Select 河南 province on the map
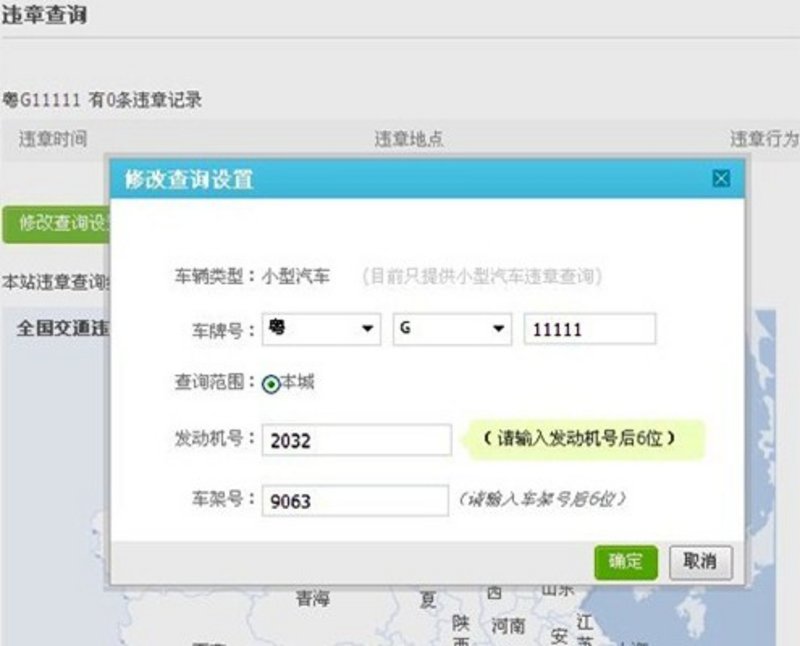800x646 pixels. pos(508,626)
